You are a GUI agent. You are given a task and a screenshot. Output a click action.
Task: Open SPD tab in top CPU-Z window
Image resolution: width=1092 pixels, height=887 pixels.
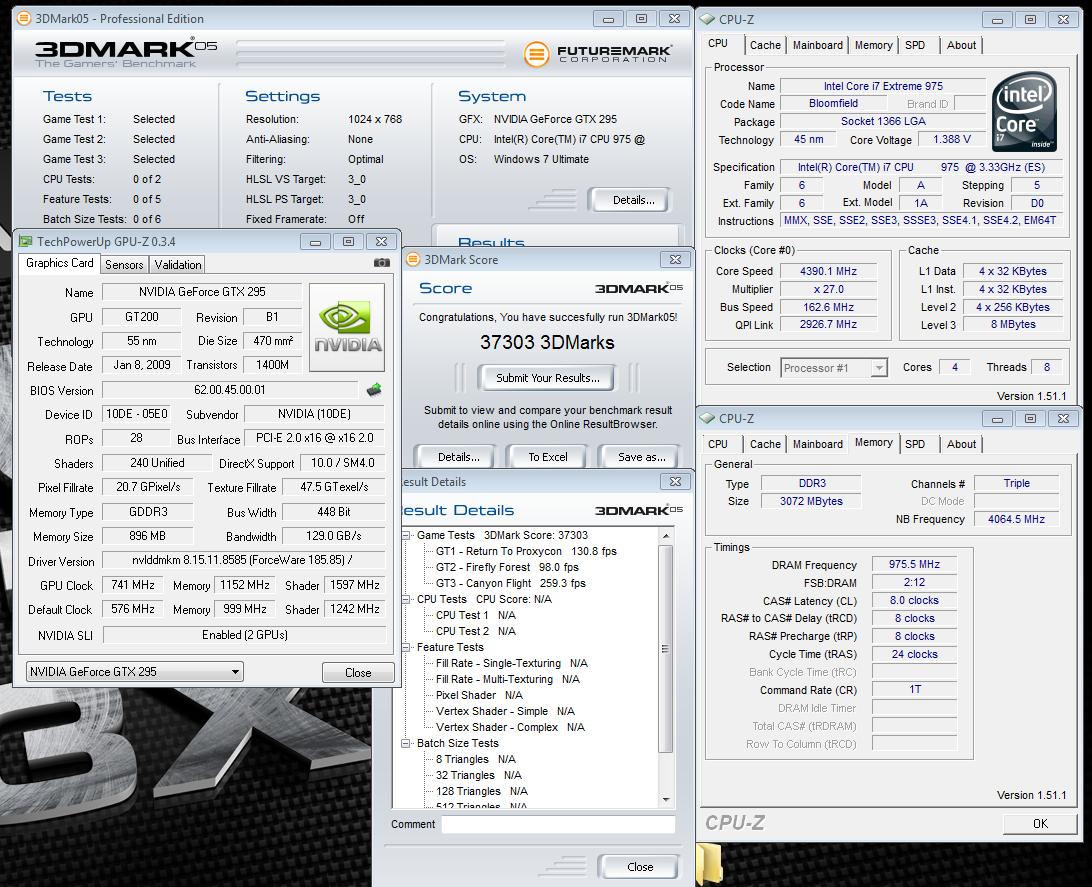click(x=915, y=45)
